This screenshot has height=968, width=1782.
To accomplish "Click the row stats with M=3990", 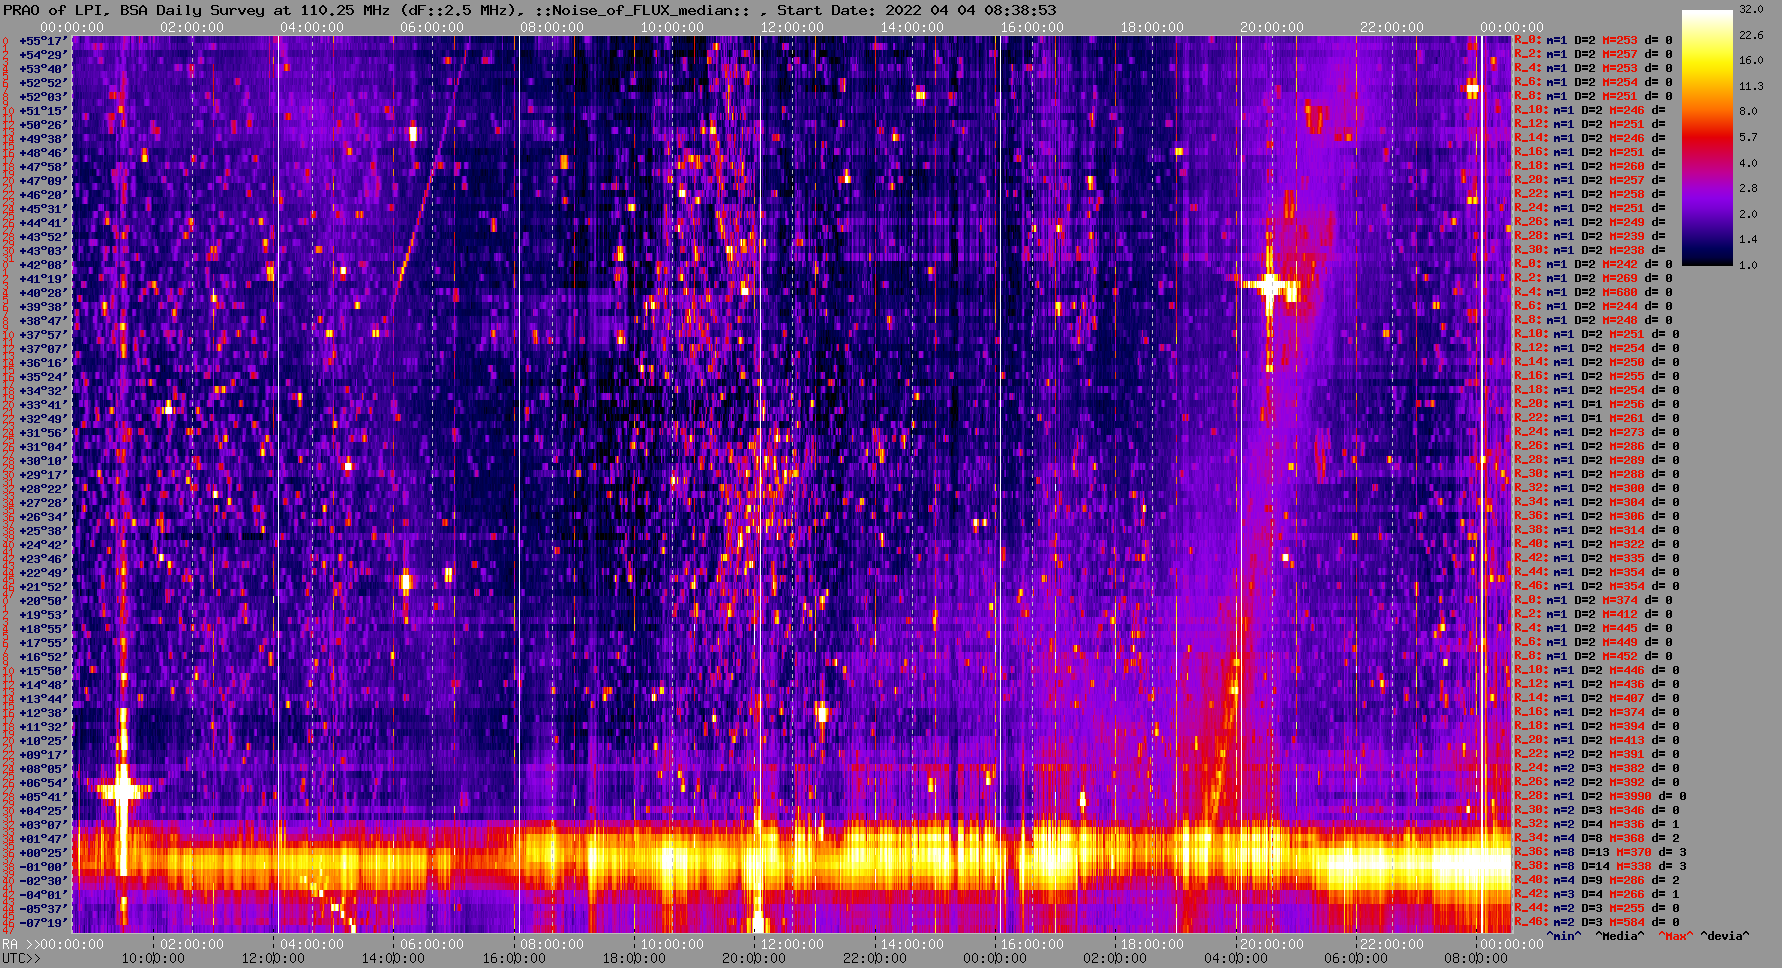I will coord(1600,796).
